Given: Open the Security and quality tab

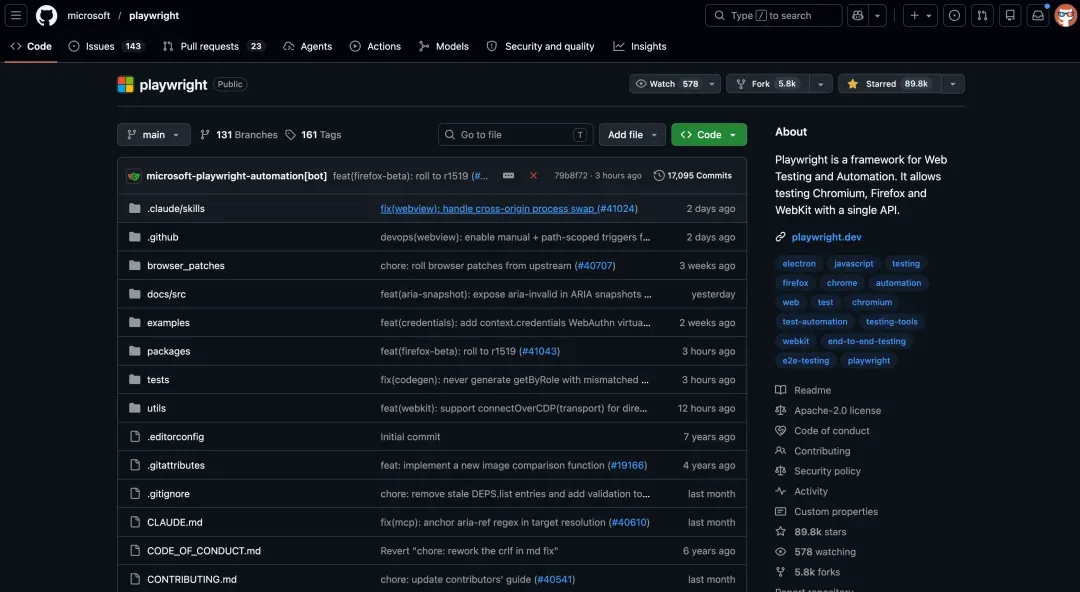Looking at the screenshot, I should tap(541, 46).
